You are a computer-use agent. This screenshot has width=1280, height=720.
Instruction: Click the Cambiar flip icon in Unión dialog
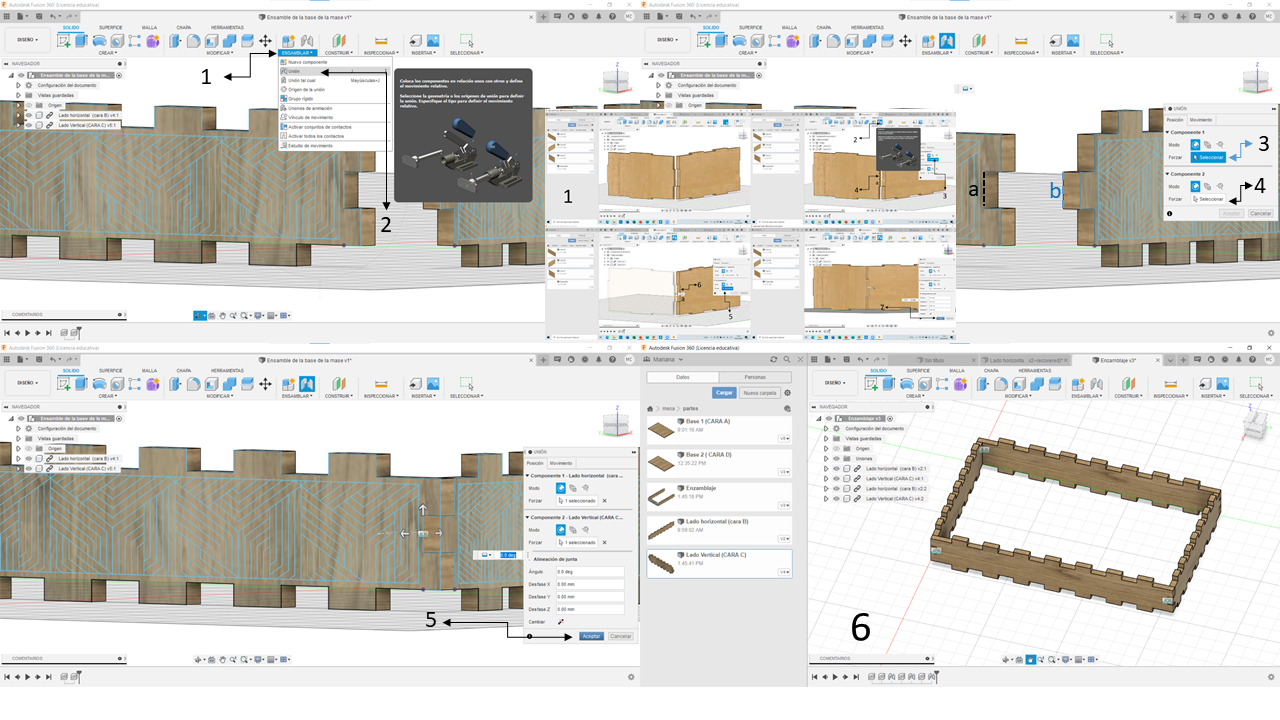click(561, 622)
